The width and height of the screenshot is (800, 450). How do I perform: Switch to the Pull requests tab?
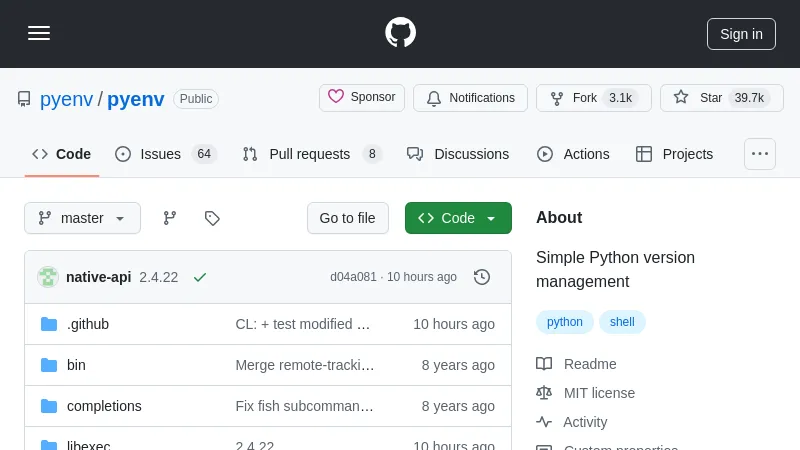(311, 154)
